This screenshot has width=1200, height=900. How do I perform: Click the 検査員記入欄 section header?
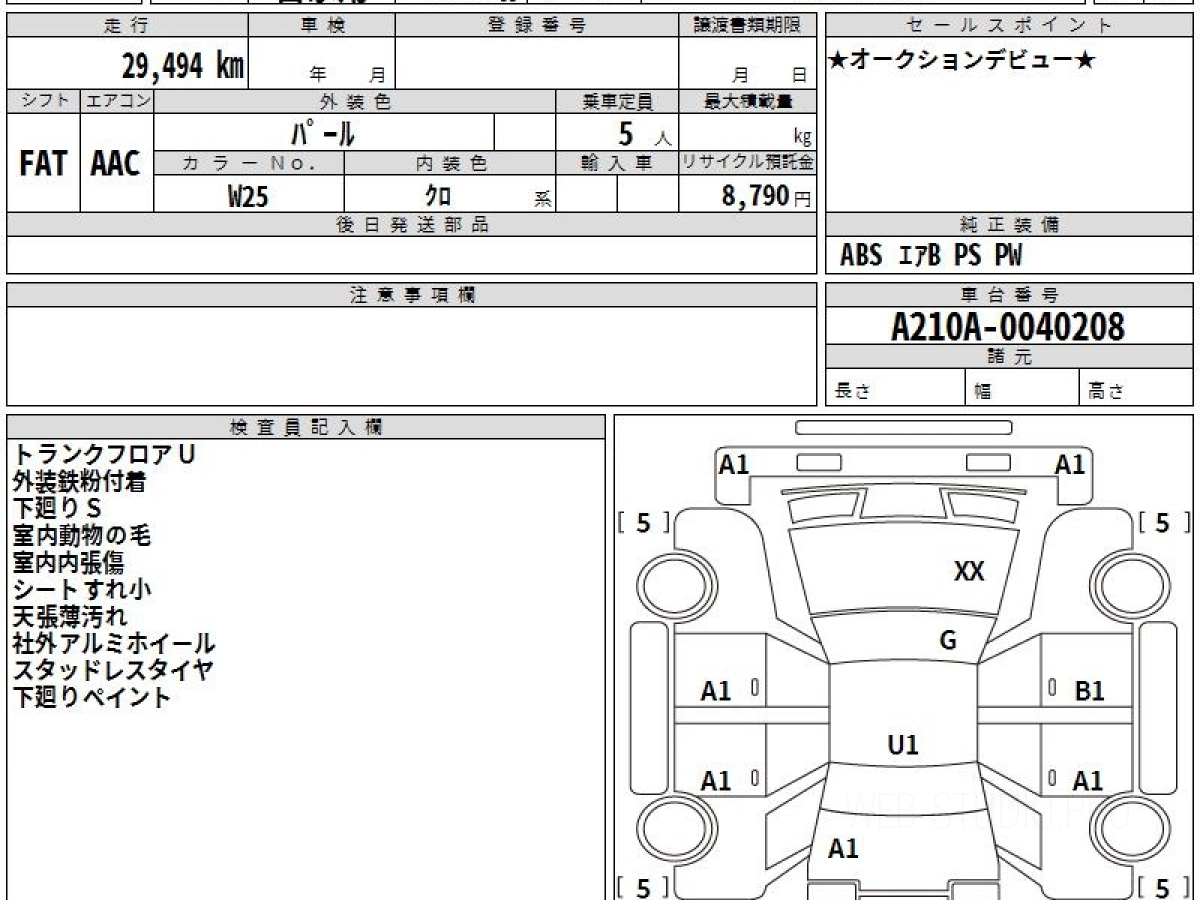coord(306,427)
